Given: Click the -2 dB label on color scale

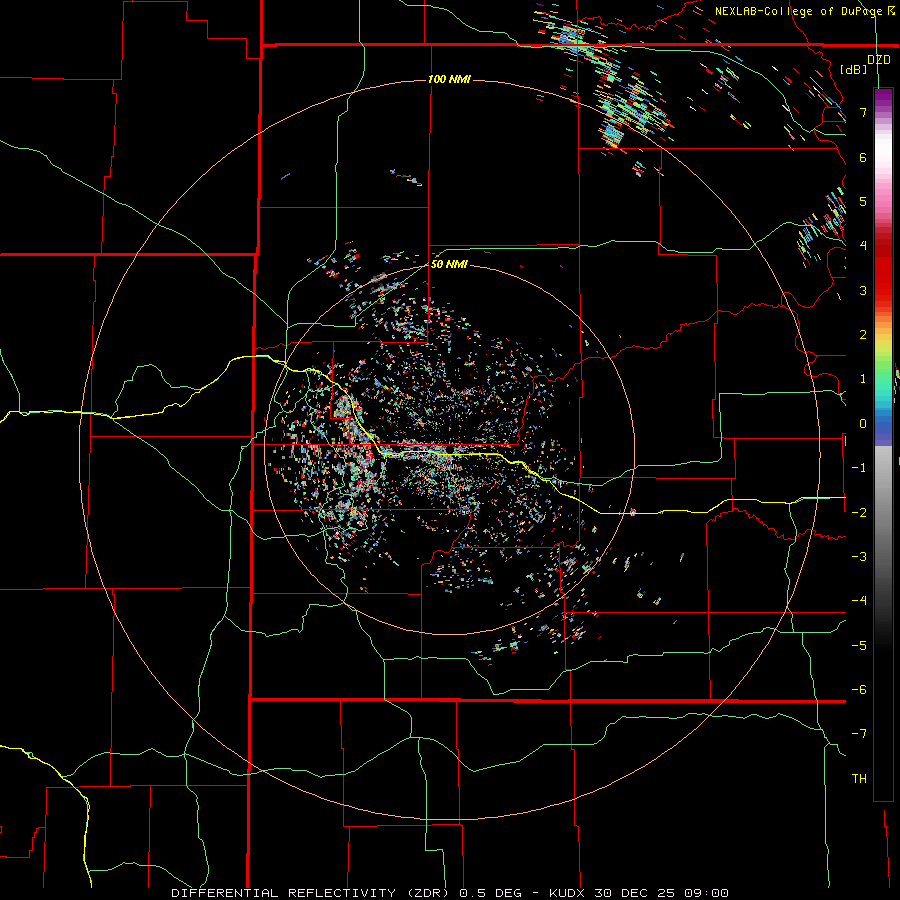Looking at the screenshot, I should 859,512.
